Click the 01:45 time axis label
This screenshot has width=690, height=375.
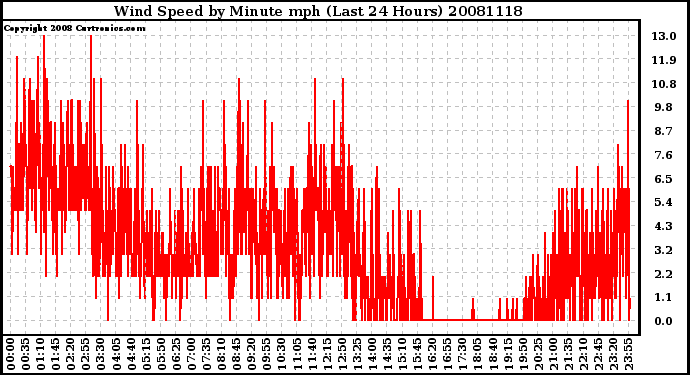pos(56,354)
